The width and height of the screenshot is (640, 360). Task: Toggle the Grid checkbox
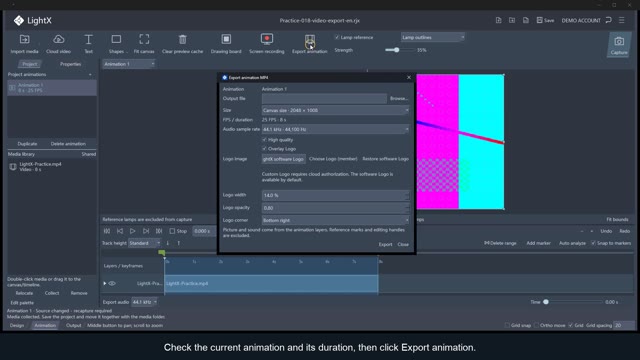(571, 325)
